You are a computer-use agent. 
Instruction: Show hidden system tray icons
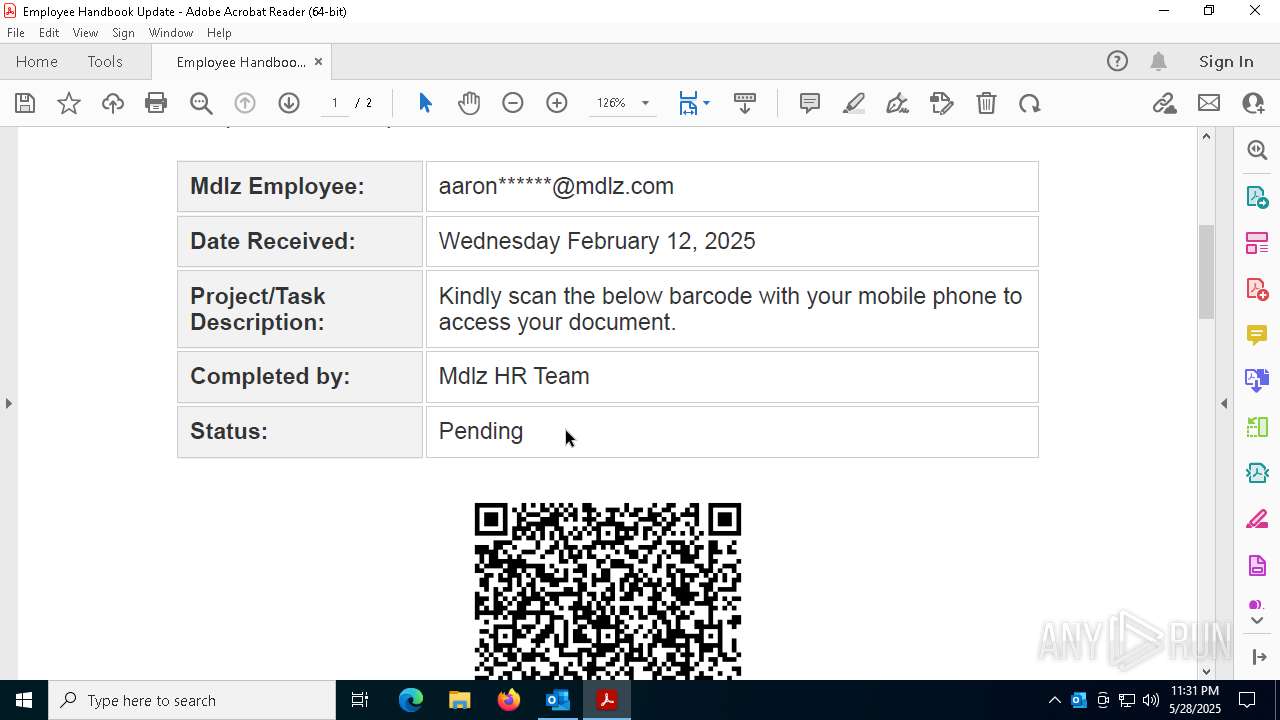click(1054, 700)
